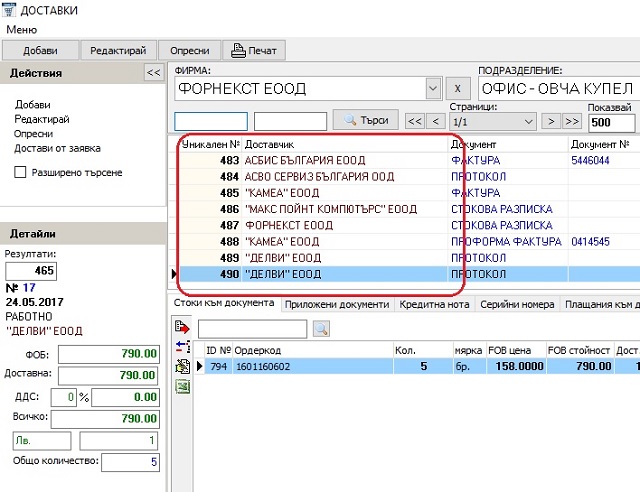The image size is (640, 492).
Task: Sort by the Уникален № column header
Action: click(210, 144)
